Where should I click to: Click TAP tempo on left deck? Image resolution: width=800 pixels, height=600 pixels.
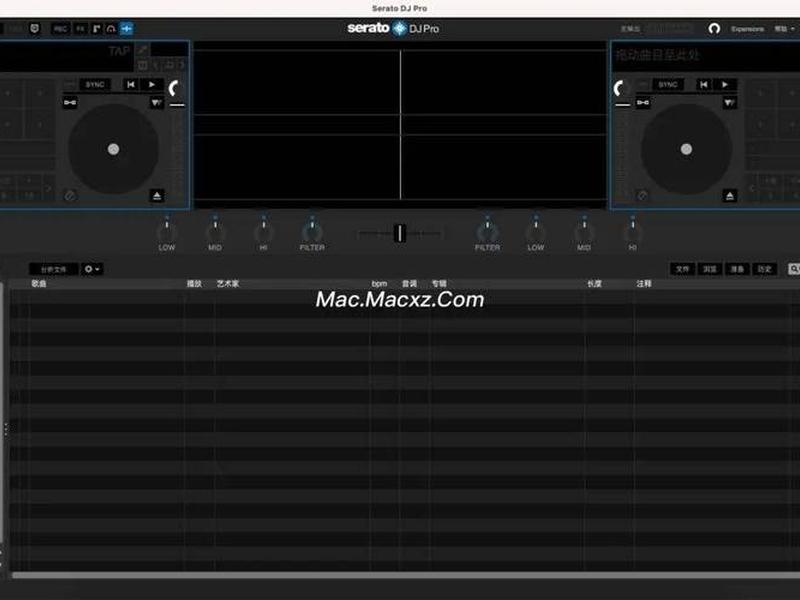click(119, 51)
